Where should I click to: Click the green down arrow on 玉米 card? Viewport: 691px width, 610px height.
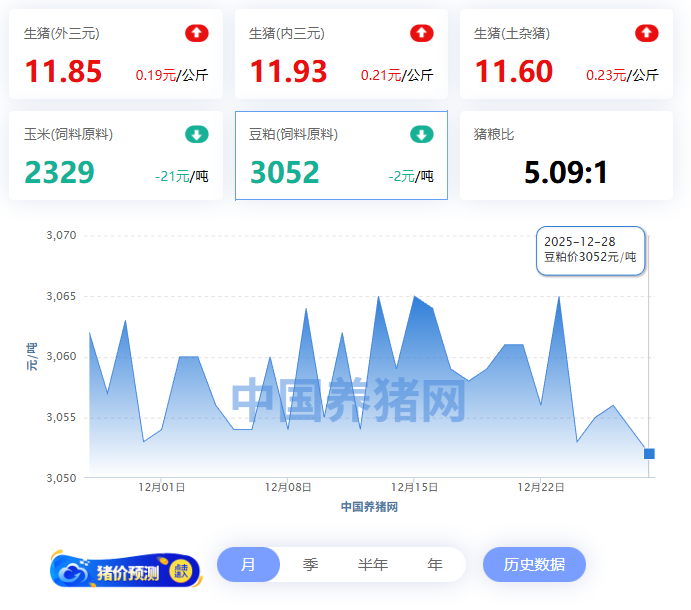tap(197, 134)
